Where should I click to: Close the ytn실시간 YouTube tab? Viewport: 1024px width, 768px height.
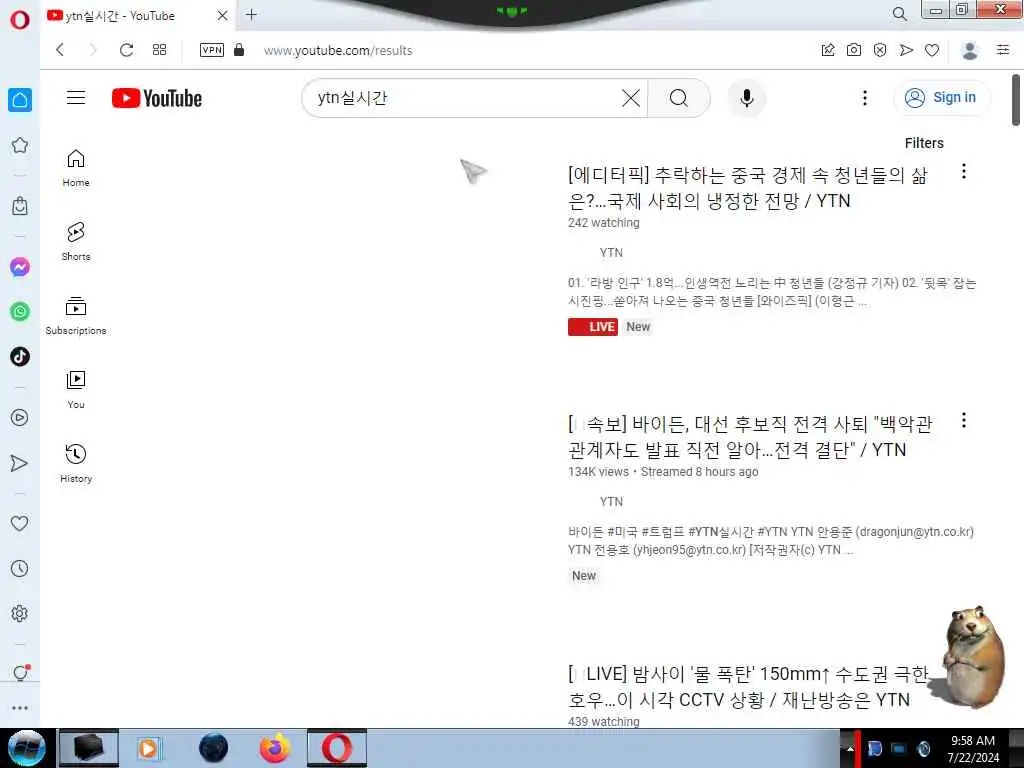(x=222, y=15)
